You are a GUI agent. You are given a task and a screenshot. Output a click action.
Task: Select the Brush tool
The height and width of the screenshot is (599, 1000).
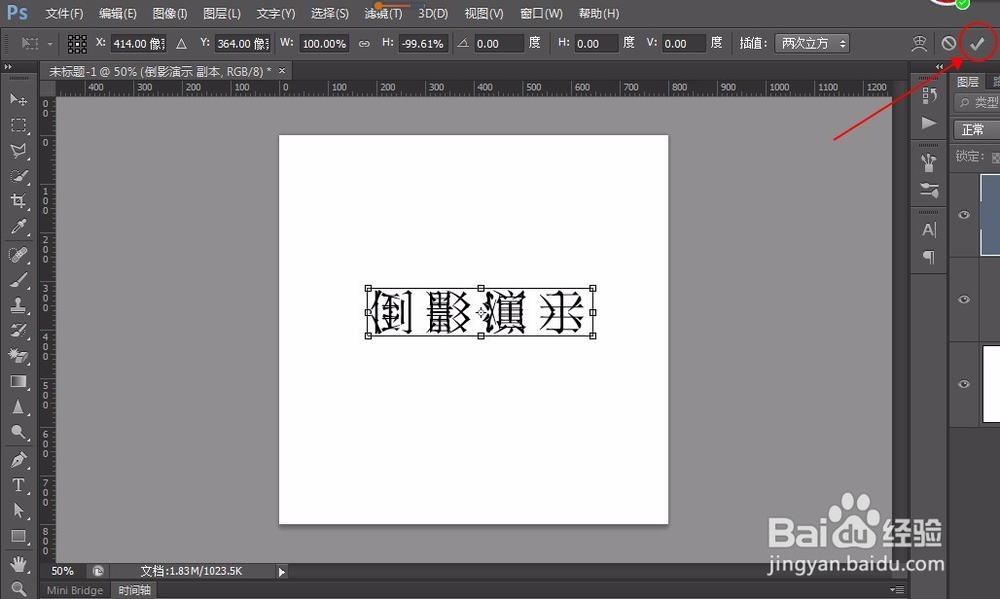[x=18, y=281]
